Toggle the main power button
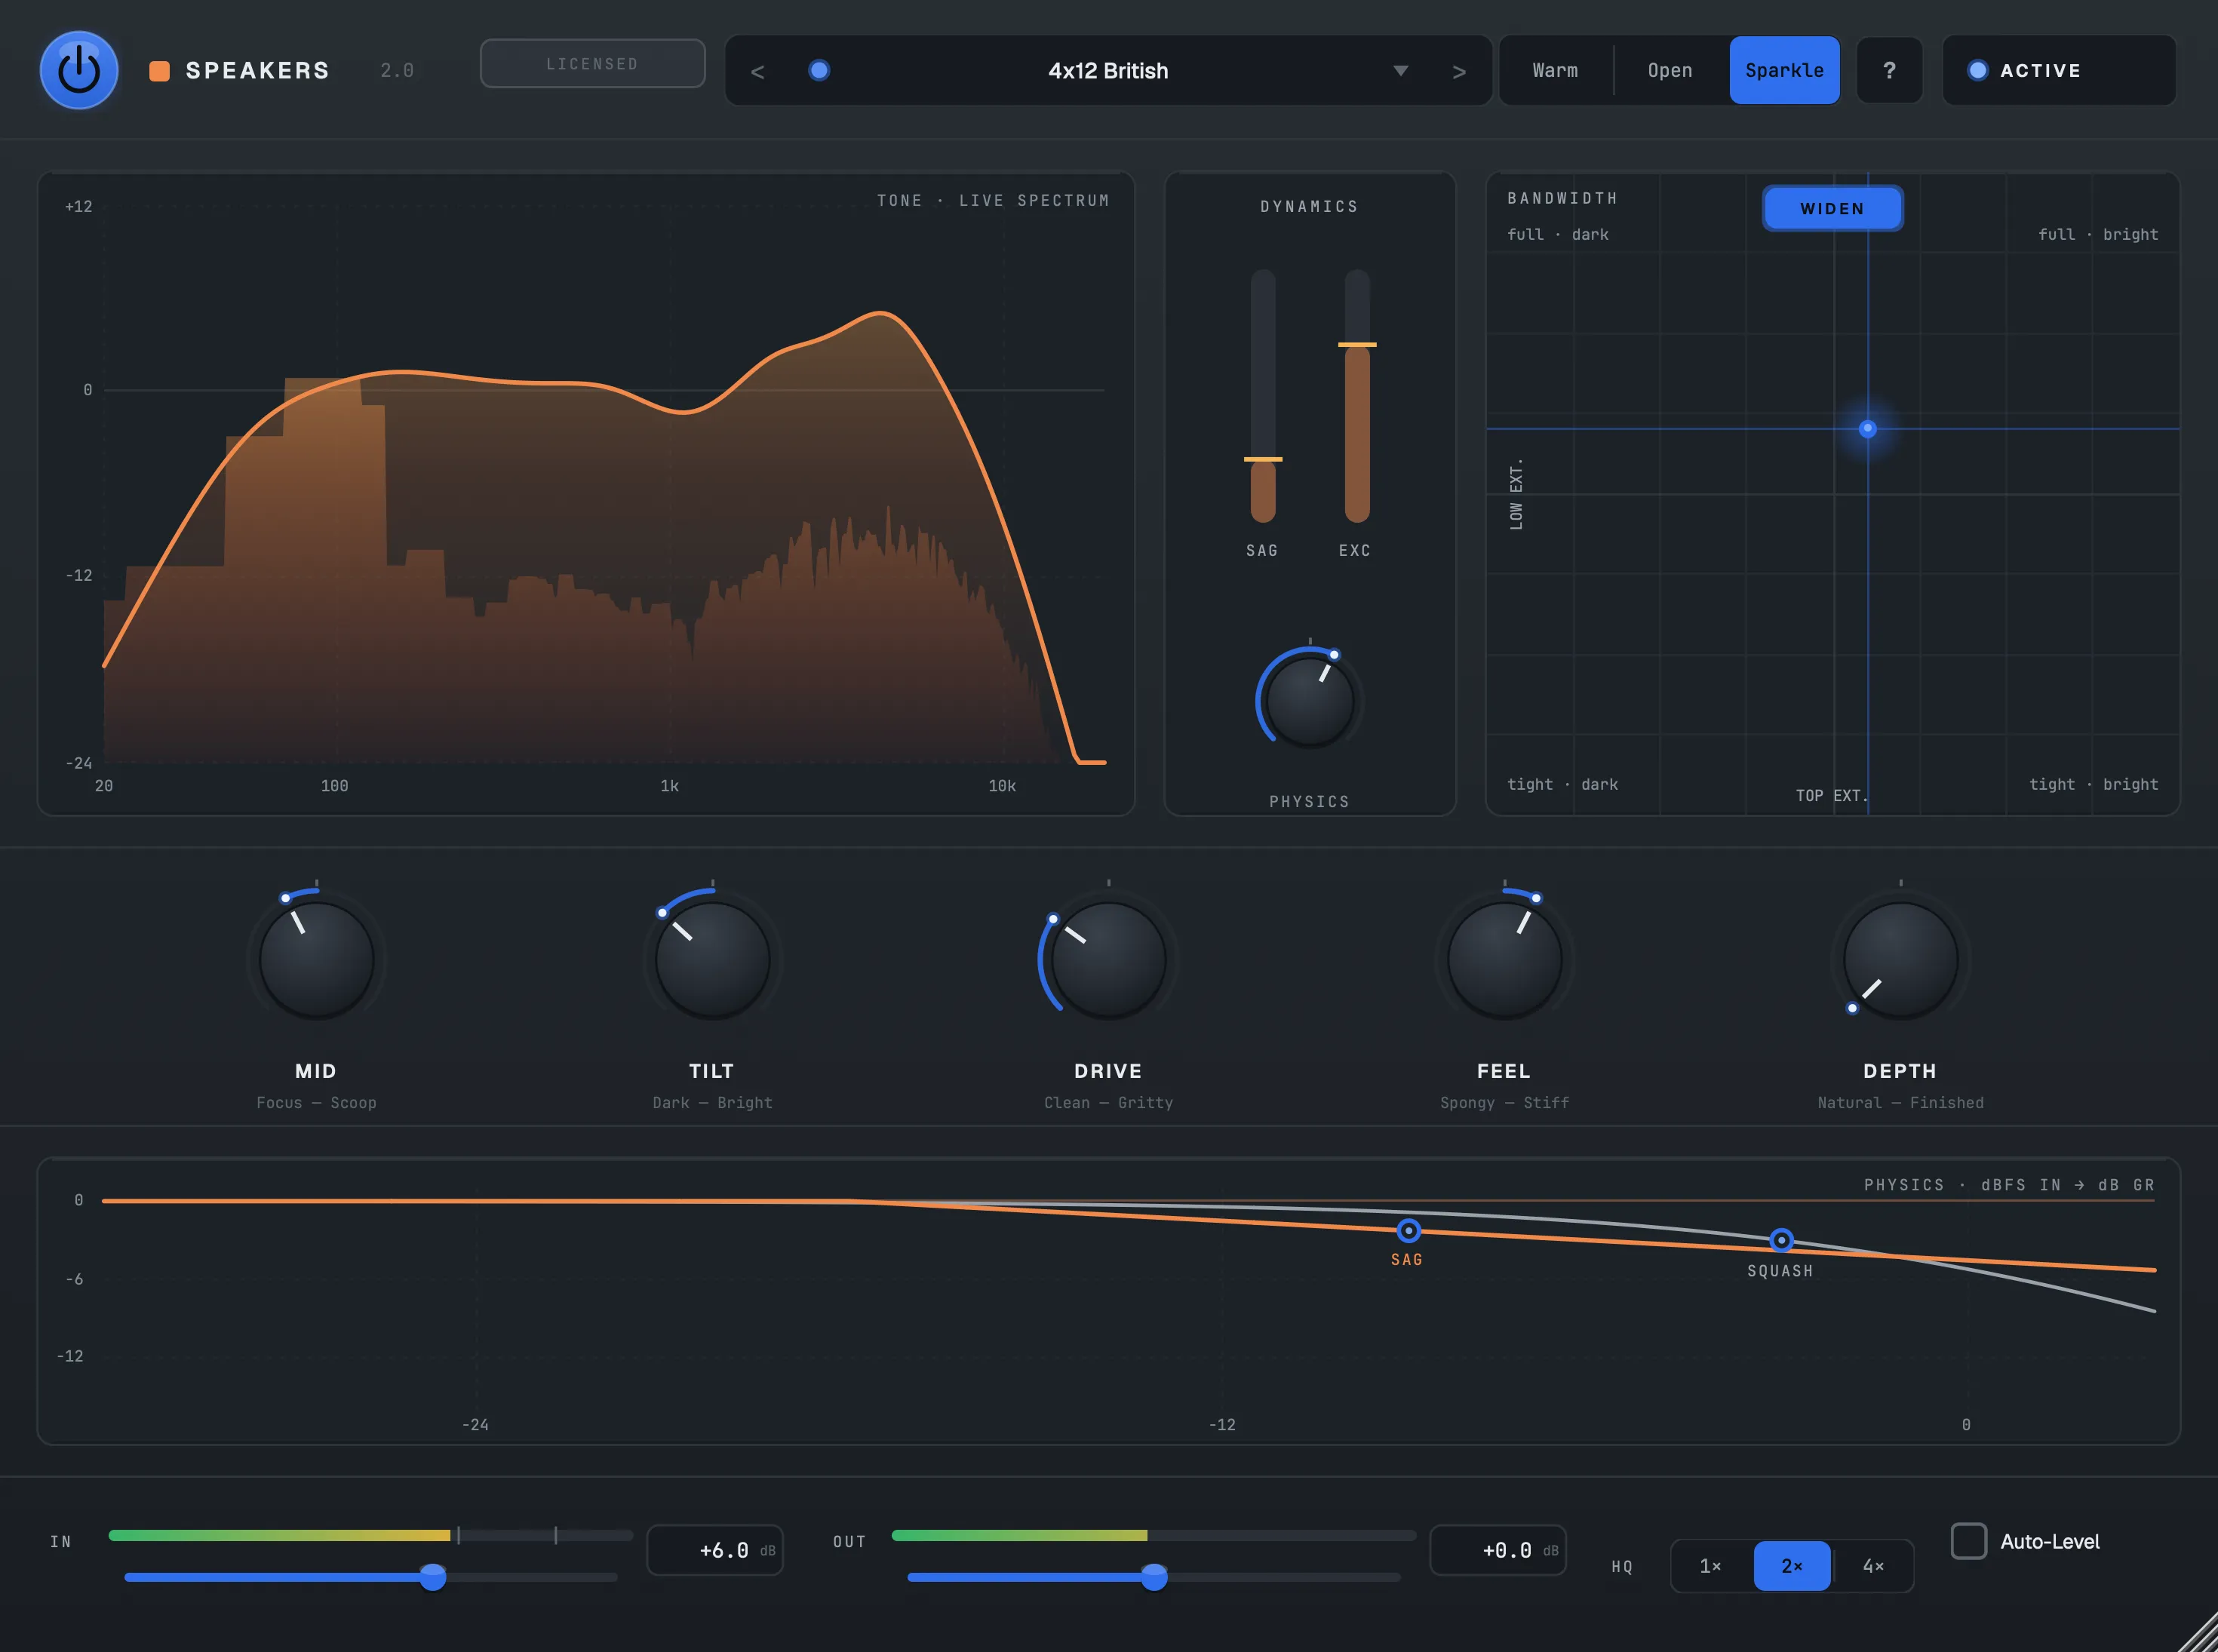This screenshot has width=2218, height=1652. pyautogui.click(x=79, y=70)
